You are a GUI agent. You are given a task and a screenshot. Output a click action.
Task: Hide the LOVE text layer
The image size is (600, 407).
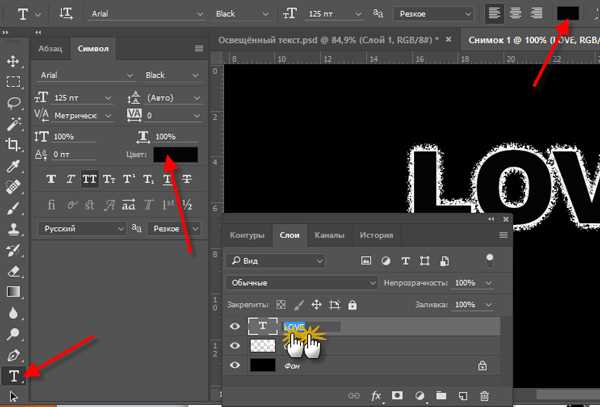[x=235, y=326]
